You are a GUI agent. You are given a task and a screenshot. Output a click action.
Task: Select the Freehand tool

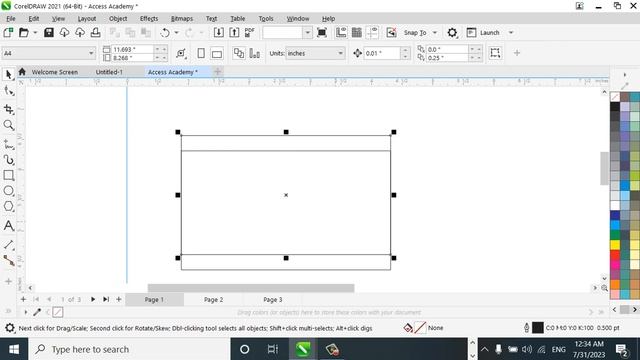pyautogui.click(x=9, y=144)
